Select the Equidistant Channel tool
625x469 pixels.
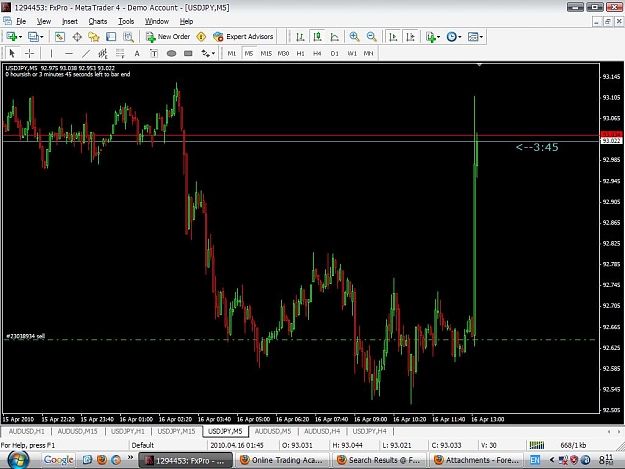pos(103,53)
